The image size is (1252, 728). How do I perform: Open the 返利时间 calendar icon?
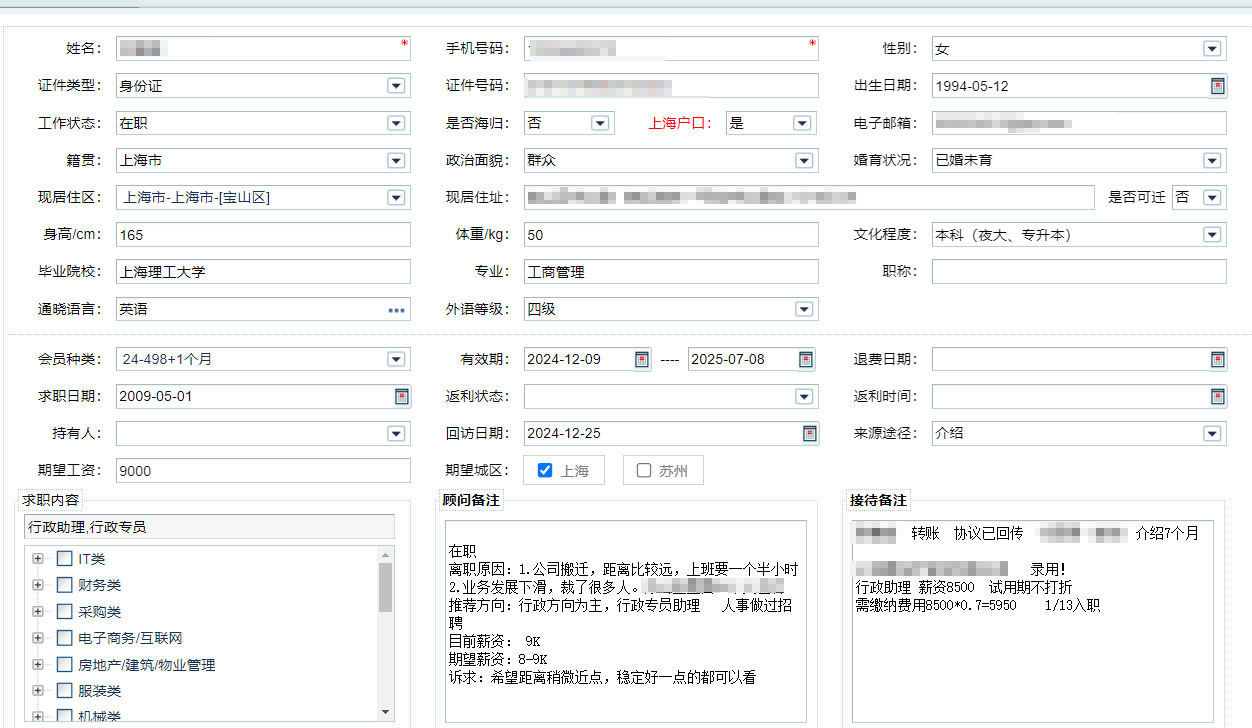pos(1217,397)
